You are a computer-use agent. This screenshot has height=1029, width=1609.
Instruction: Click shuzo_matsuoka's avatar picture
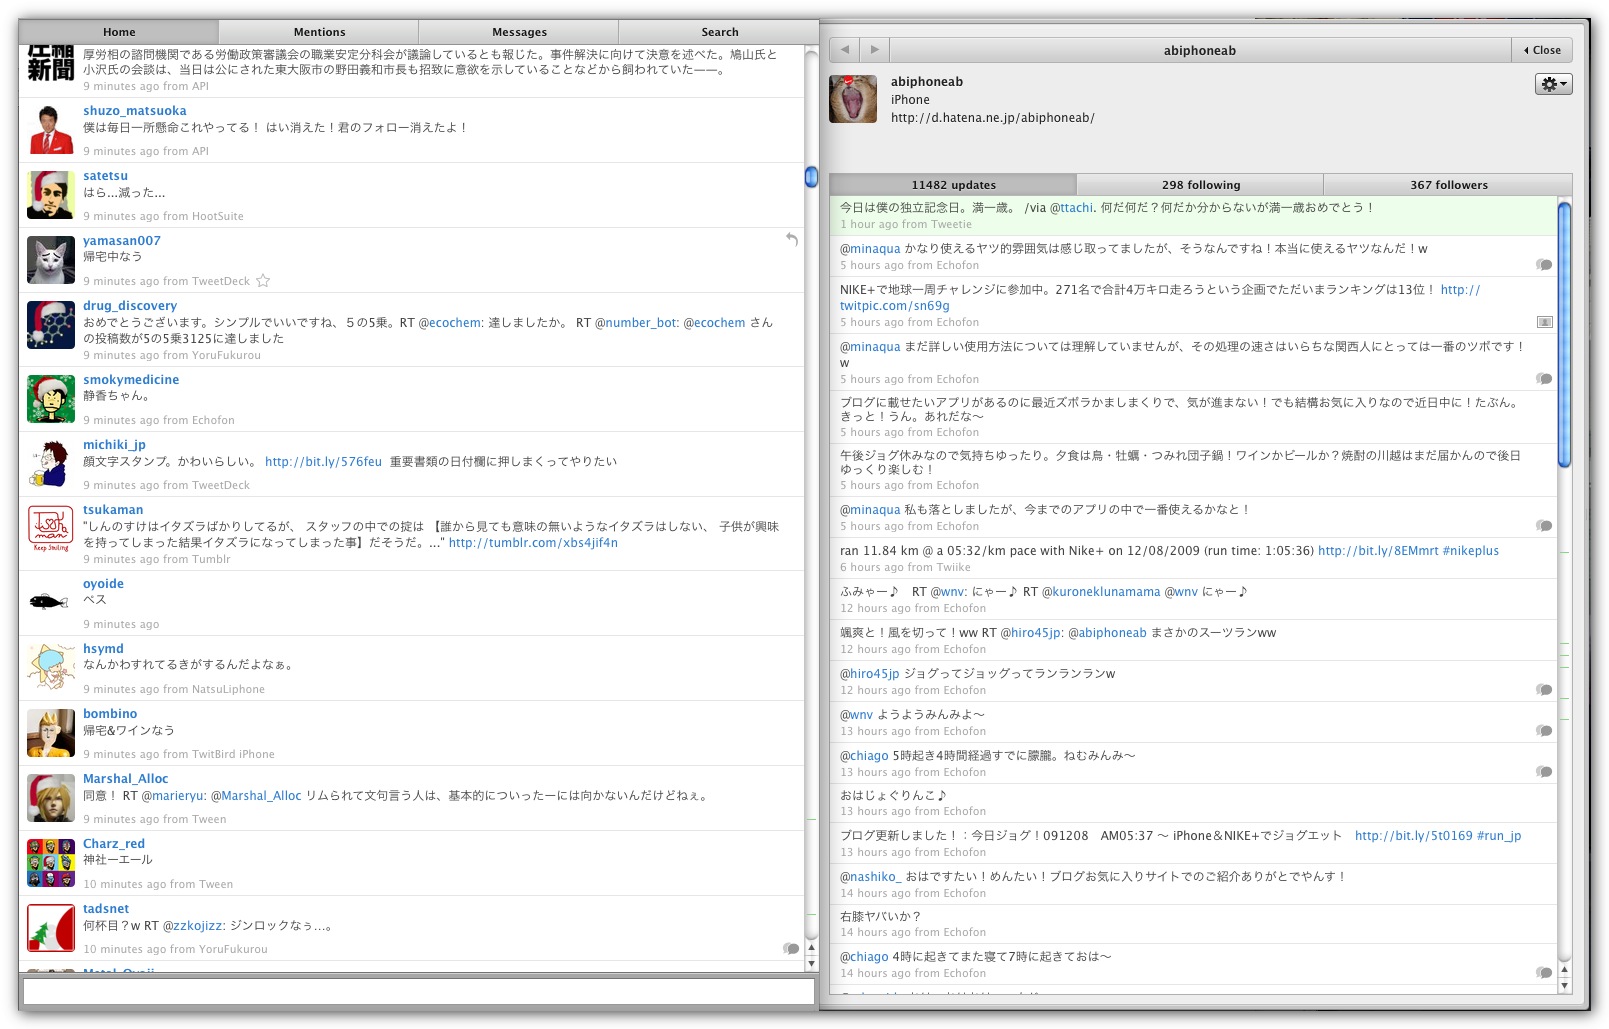(51, 130)
